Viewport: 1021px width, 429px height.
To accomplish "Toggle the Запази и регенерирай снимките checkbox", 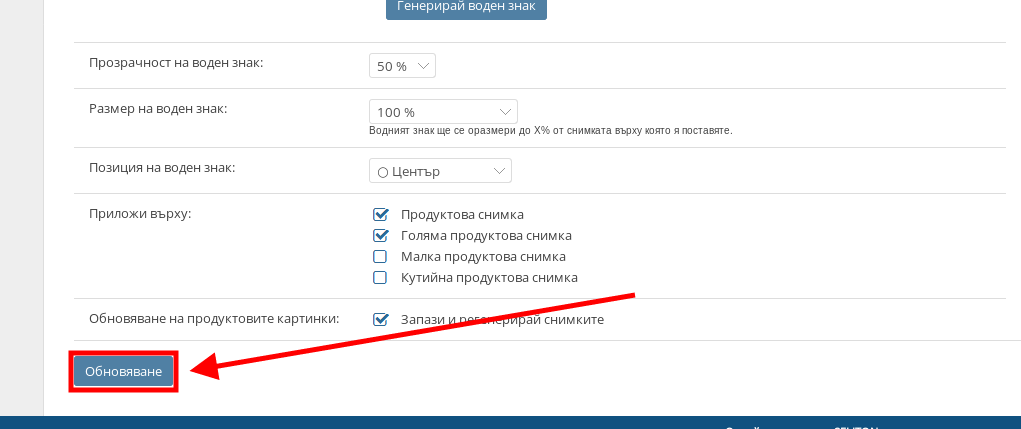I will [380, 320].
